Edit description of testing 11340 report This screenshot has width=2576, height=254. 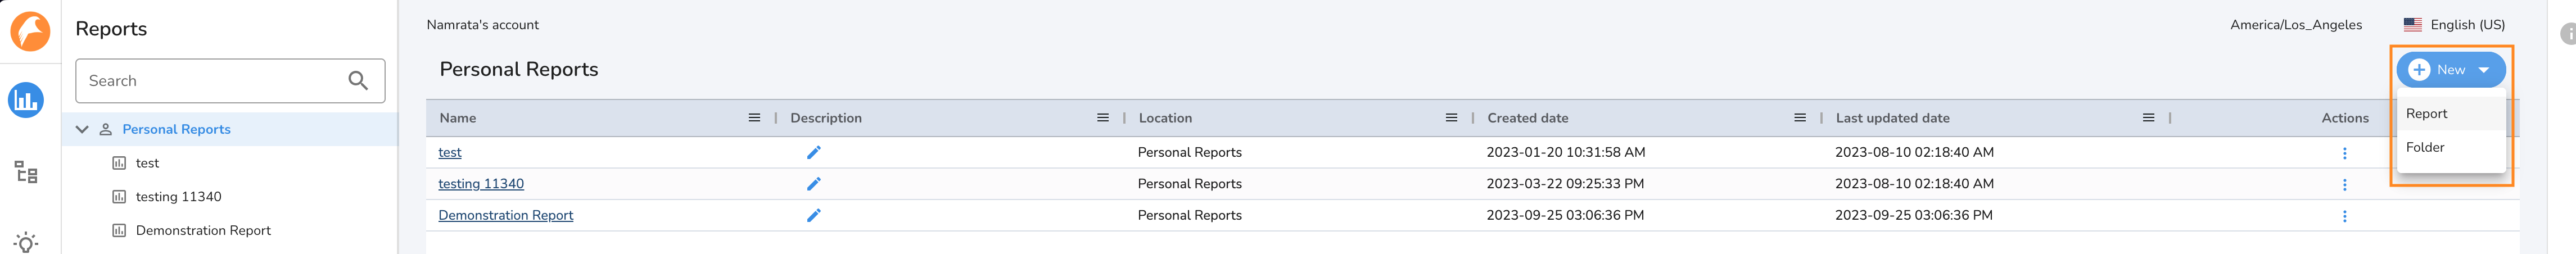(x=814, y=184)
